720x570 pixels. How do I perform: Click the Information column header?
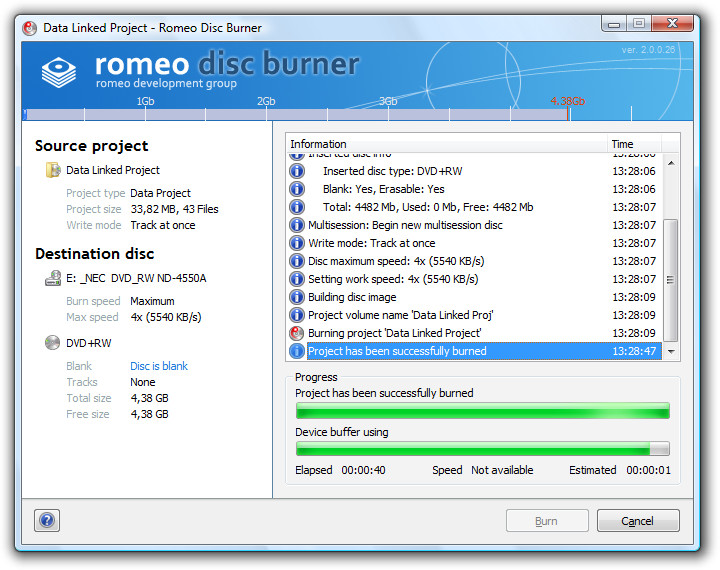(446, 144)
